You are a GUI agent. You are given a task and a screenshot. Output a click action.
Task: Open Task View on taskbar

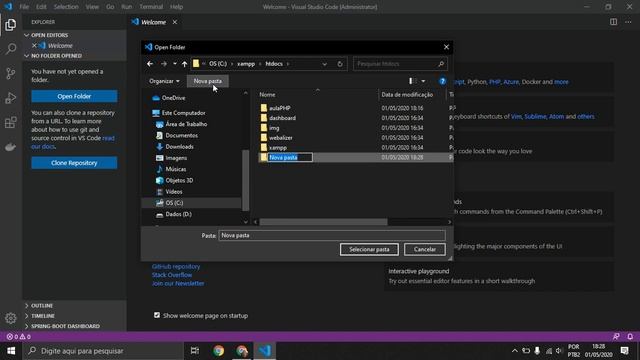coord(195,351)
